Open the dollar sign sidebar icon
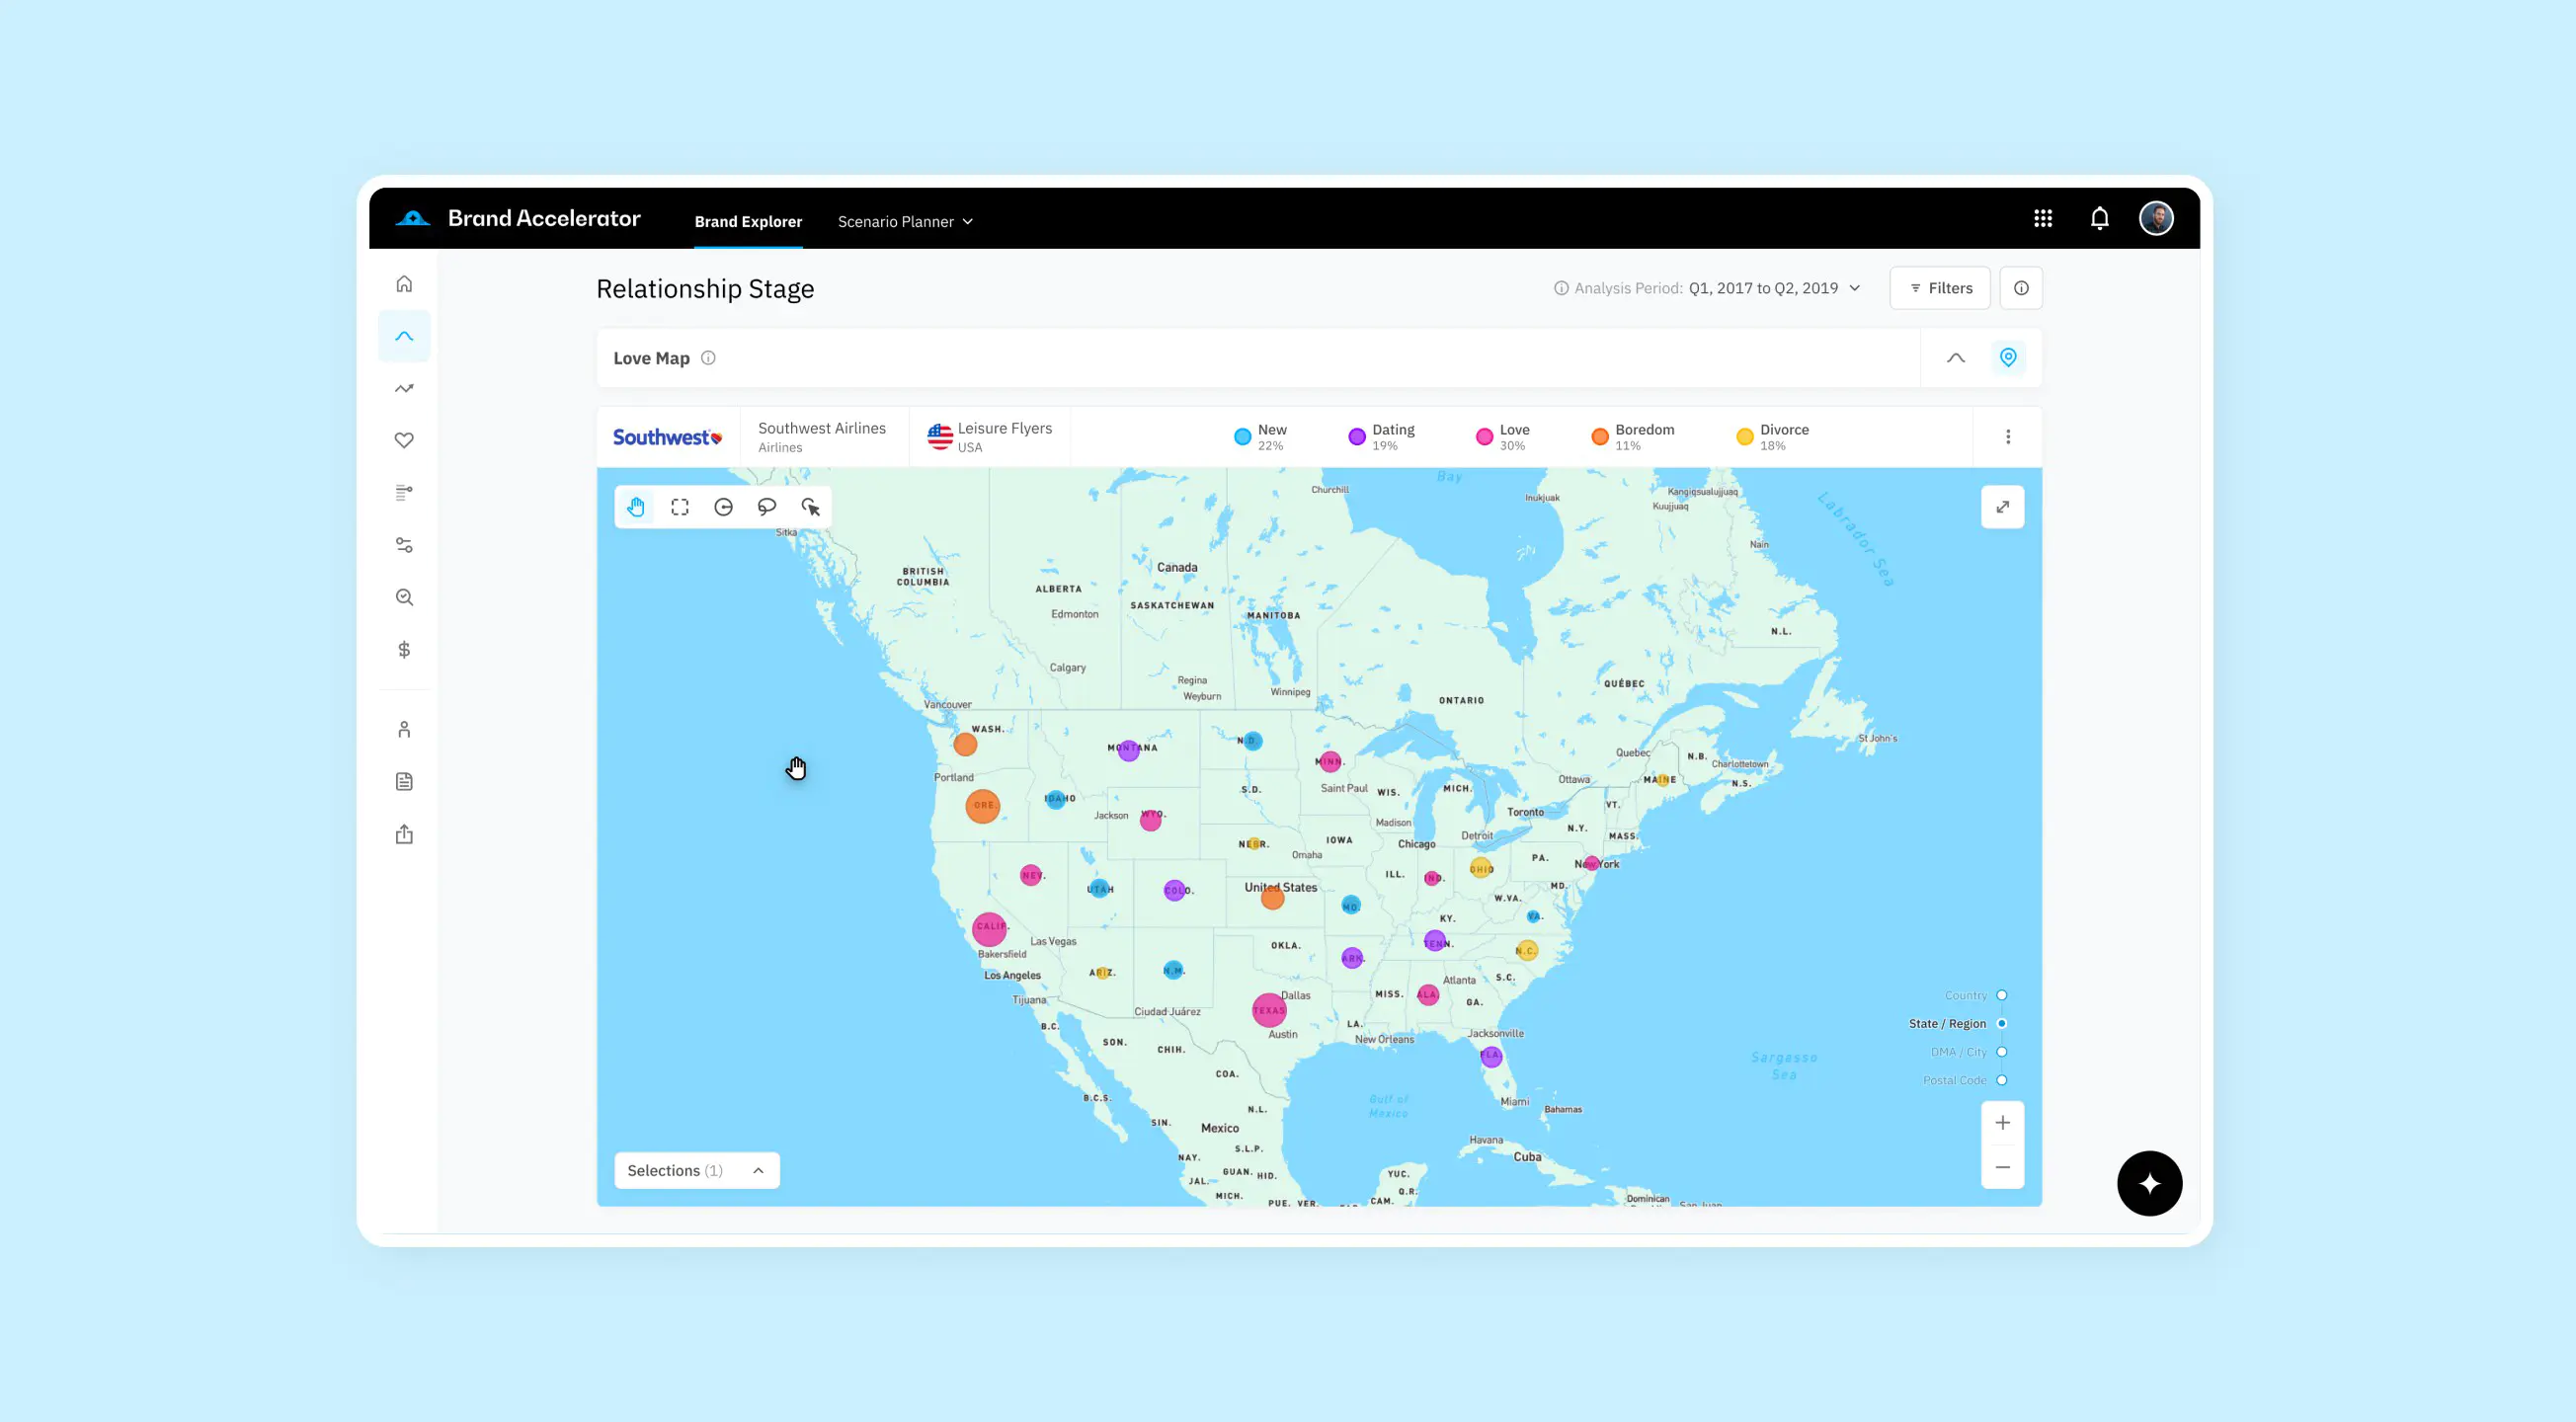 pos(404,650)
